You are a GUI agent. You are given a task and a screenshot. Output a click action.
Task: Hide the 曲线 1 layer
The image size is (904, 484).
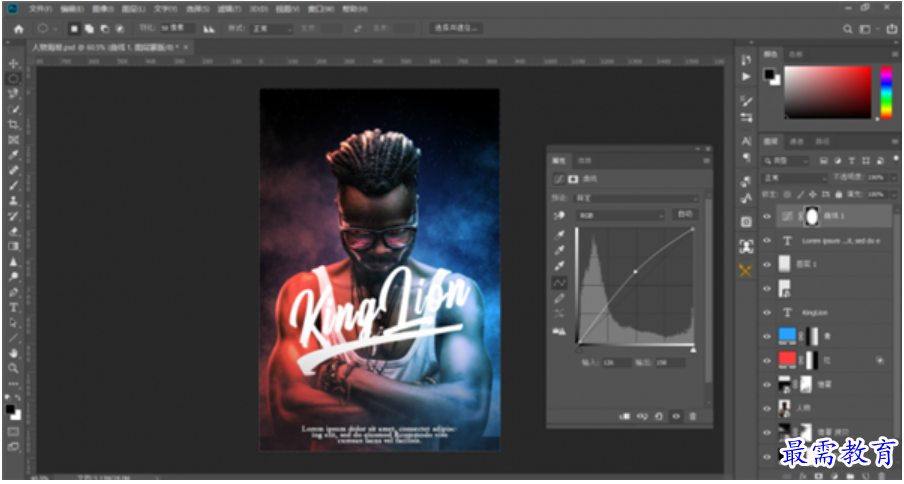[x=767, y=217]
